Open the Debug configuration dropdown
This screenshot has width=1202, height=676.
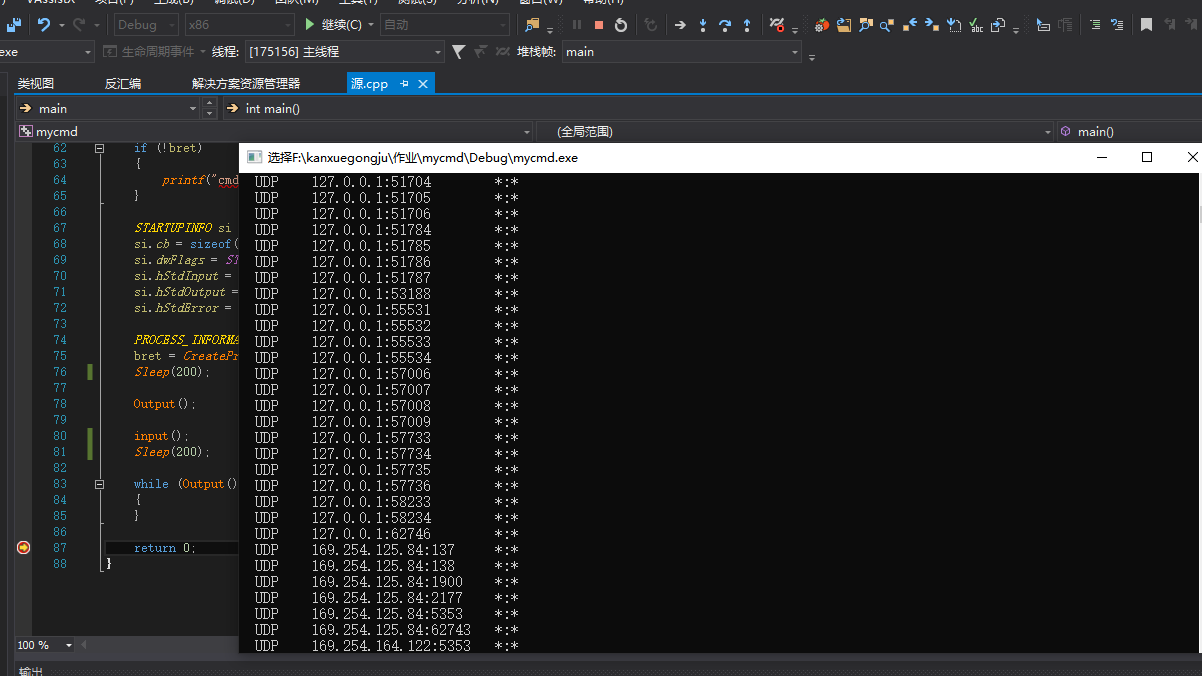(x=146, y=24)
